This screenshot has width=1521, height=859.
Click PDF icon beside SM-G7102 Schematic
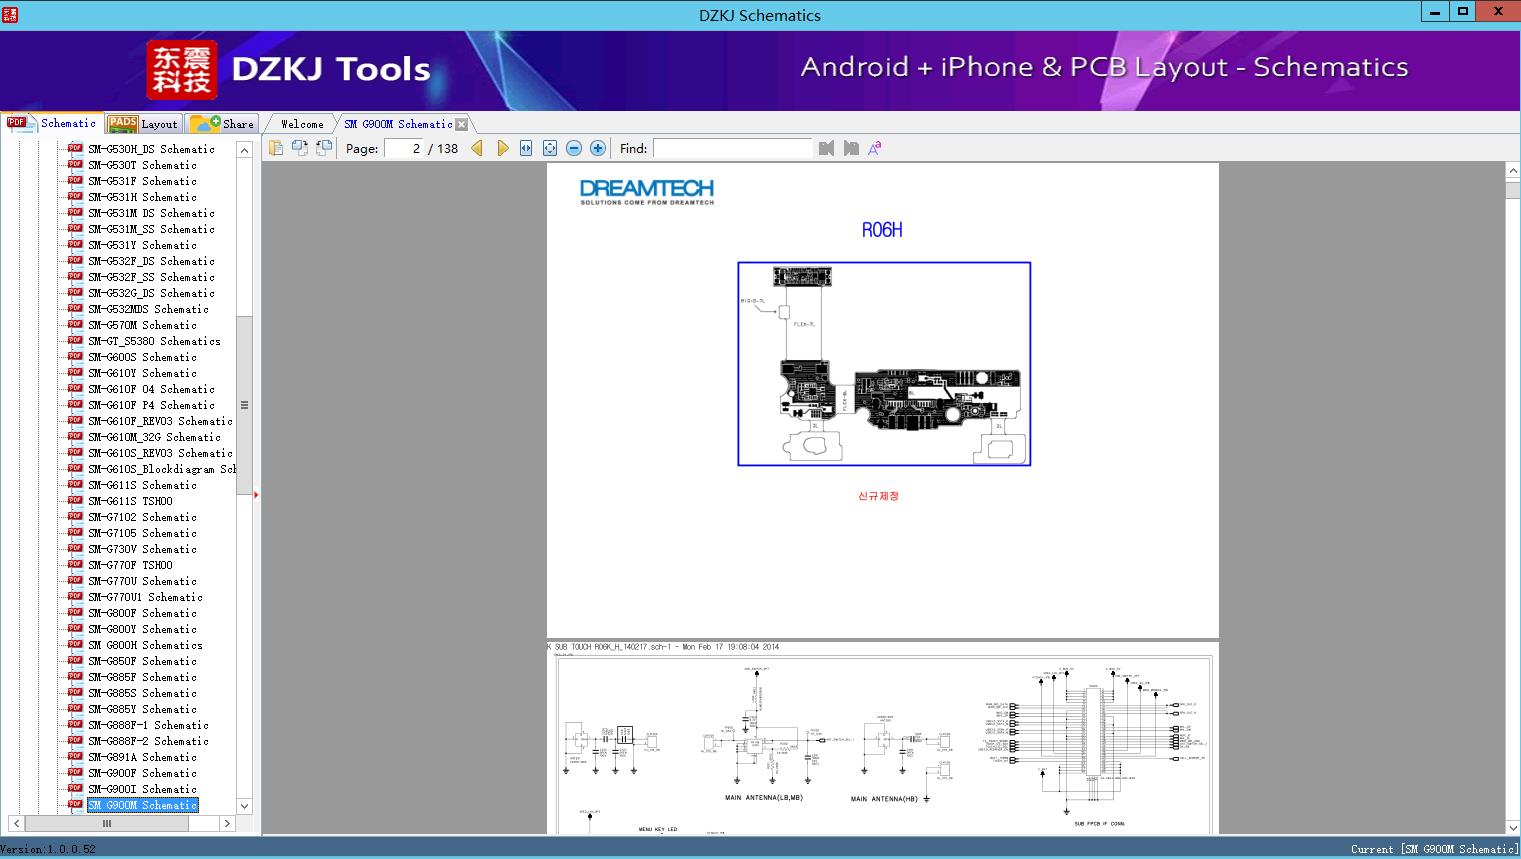click(75, 517)
